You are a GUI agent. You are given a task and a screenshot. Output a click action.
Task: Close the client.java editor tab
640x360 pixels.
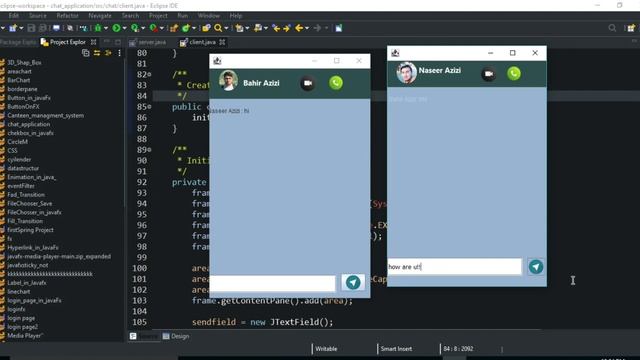click(222, 42)
